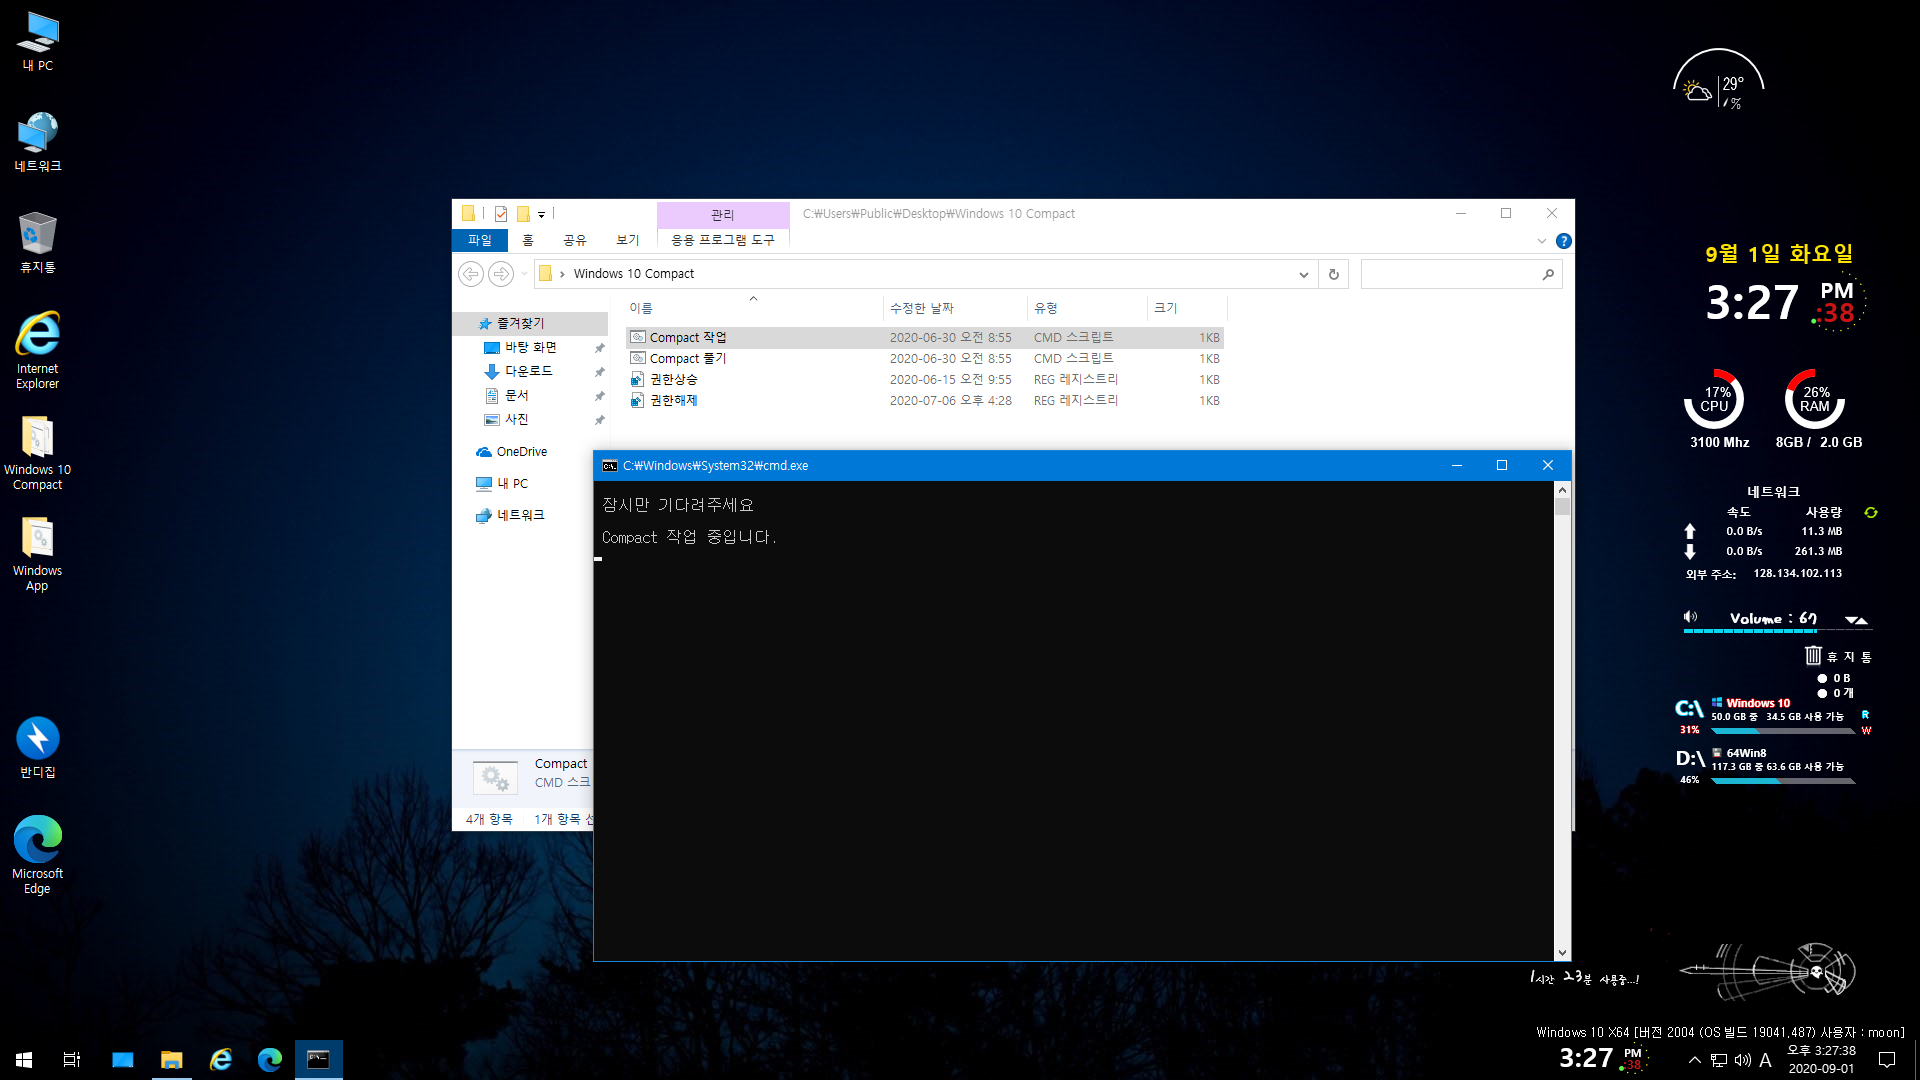Click the widget speaker mute icon
Image resolution: width=1920 pixels, height=1080 pixels.
point(1690,617)
